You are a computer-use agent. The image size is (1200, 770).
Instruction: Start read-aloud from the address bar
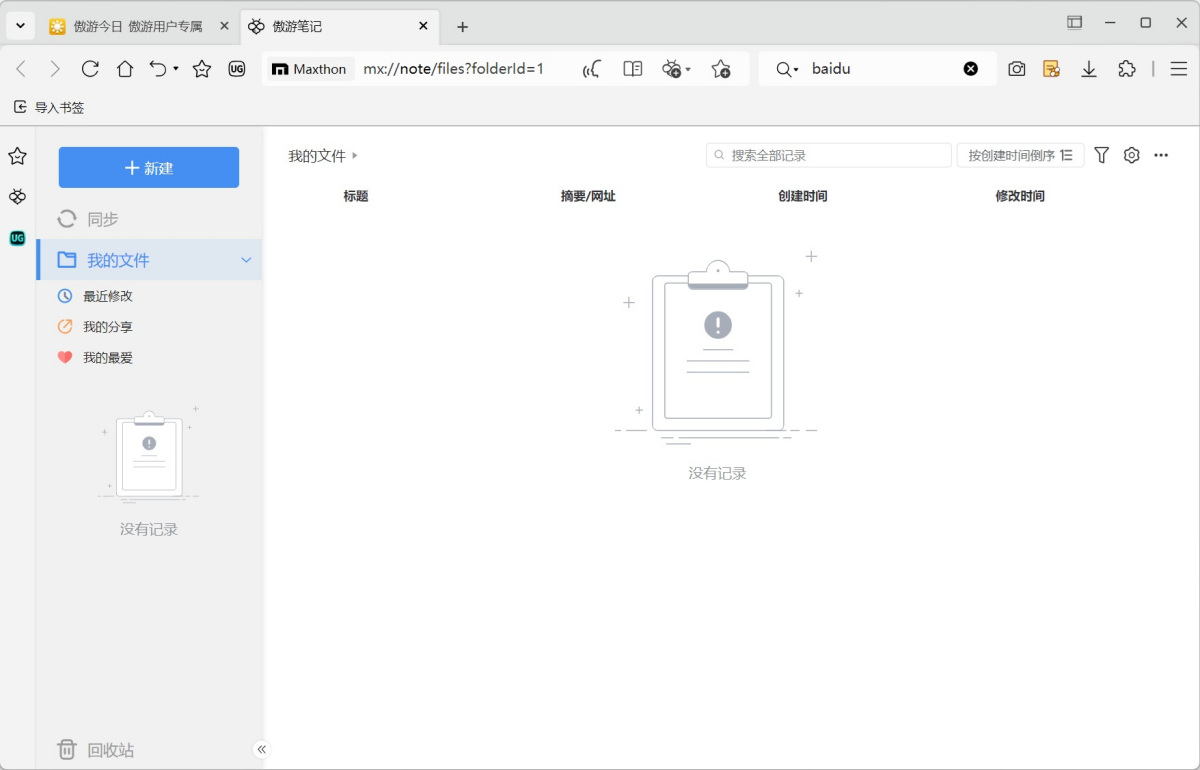[x=591, y=69]
